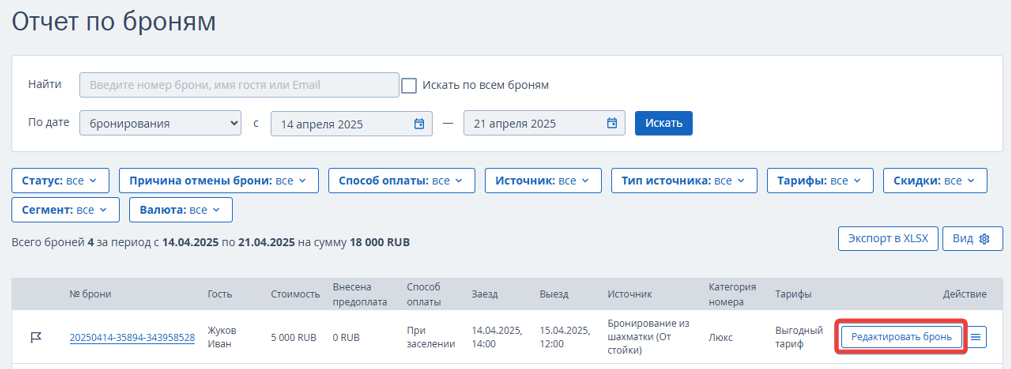Click the Гость column header
1011x369 pixels.
(x=220, y=294)
